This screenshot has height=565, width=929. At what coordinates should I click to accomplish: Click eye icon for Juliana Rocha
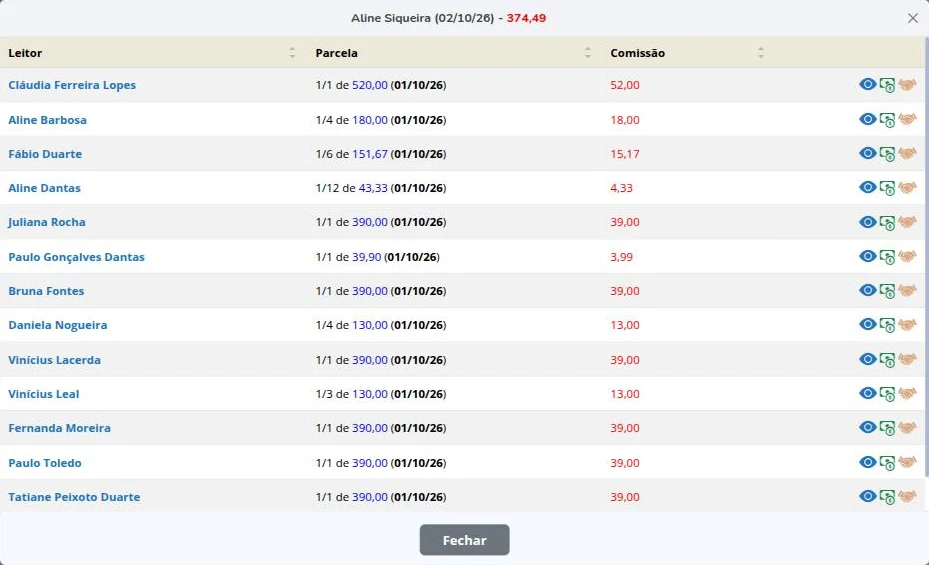pos(867,221)
